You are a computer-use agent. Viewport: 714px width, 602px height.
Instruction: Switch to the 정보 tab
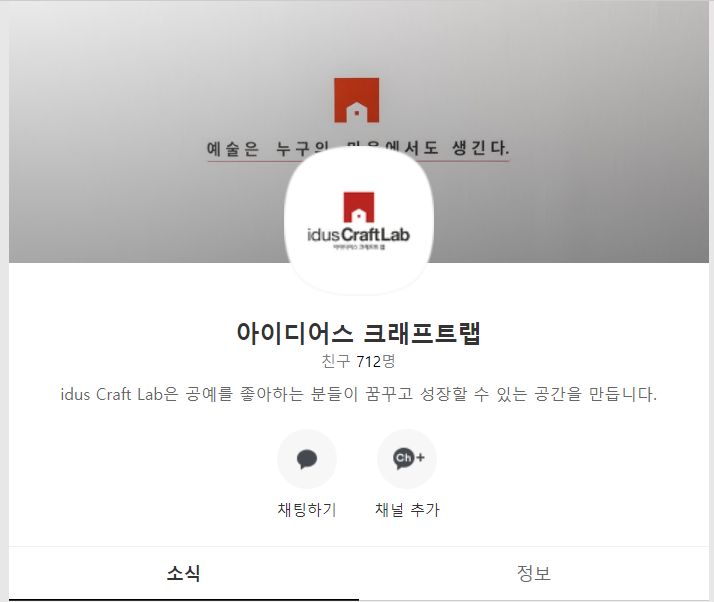coord(534,573)
